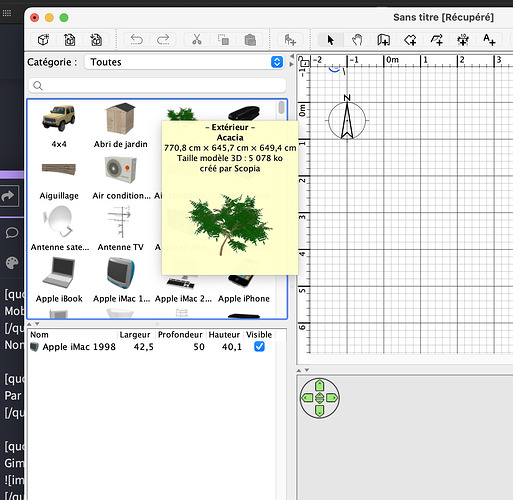
Task: Uncheck Visible for Apple iMac 1998
Action: click(x=259, y=347)
